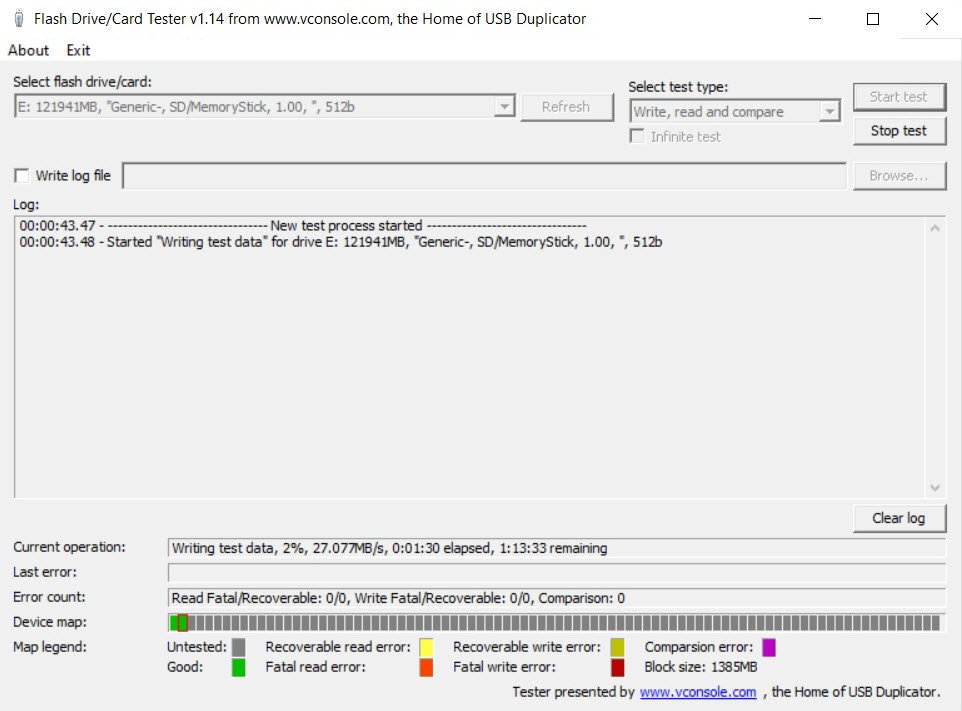Viewport: 962px width, 711px height.
Task: Click the Current operation status field
Action: (x=556, y=548)
